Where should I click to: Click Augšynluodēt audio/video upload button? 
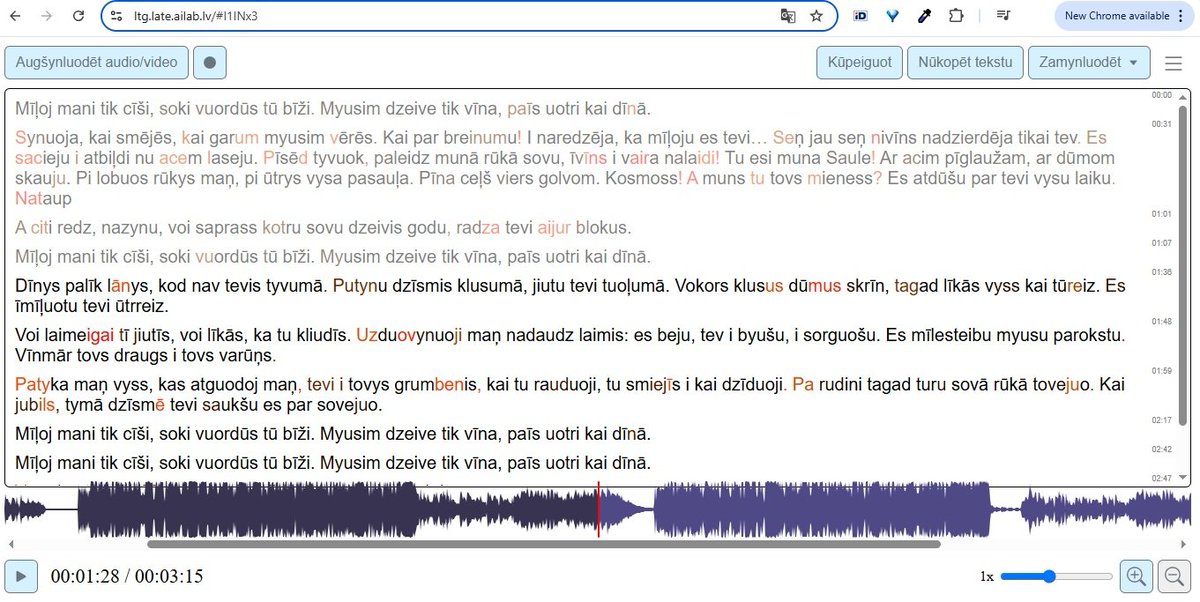pyautogui.click(x=96, y=62)
